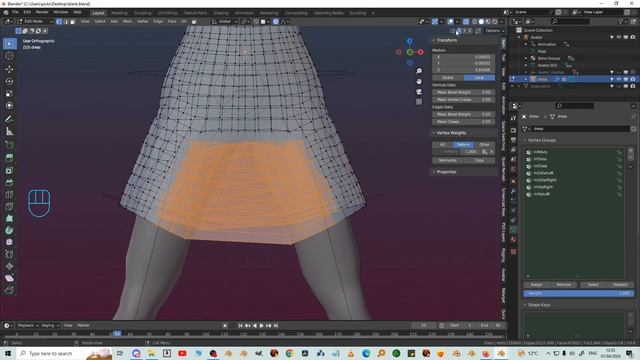
Task: Select the Edge Slide tool
Action: click(x=9, y=254)
